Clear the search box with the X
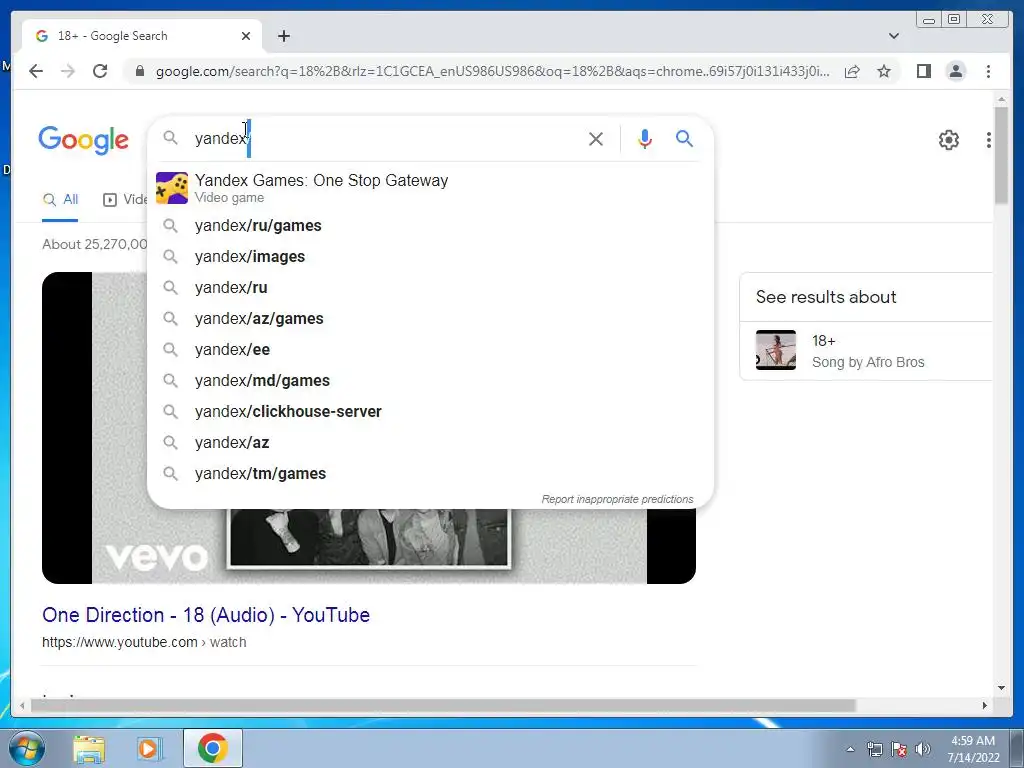The image size is (1024, 768). [596, 138]
